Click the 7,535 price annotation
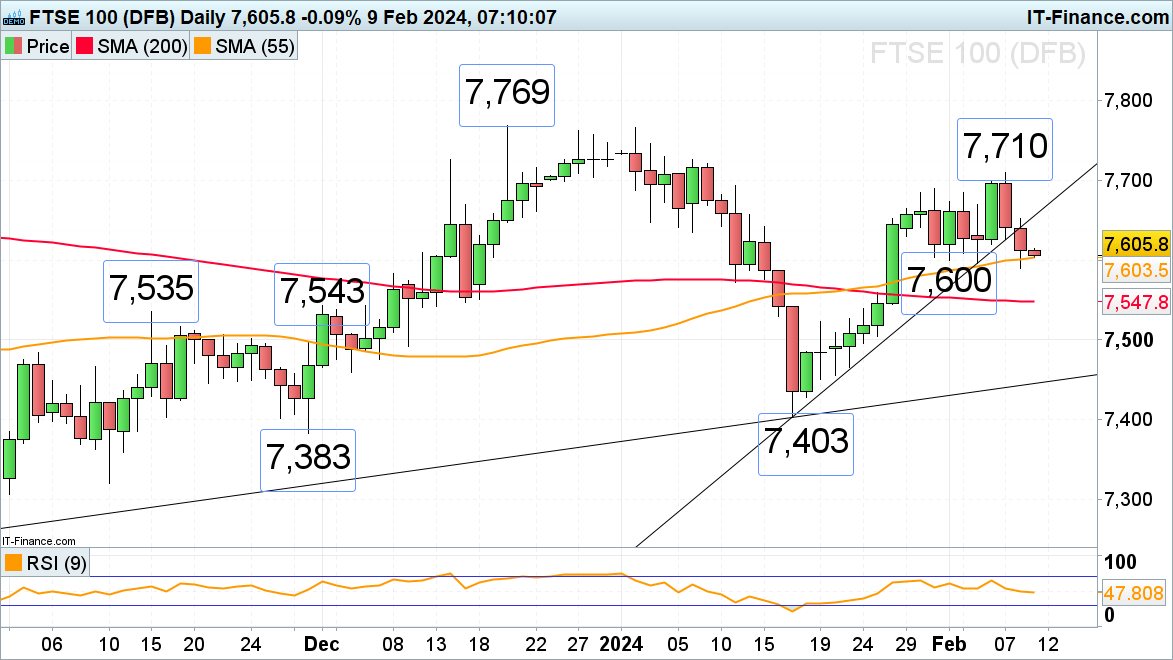1173x660 pixels. (151, 291)
